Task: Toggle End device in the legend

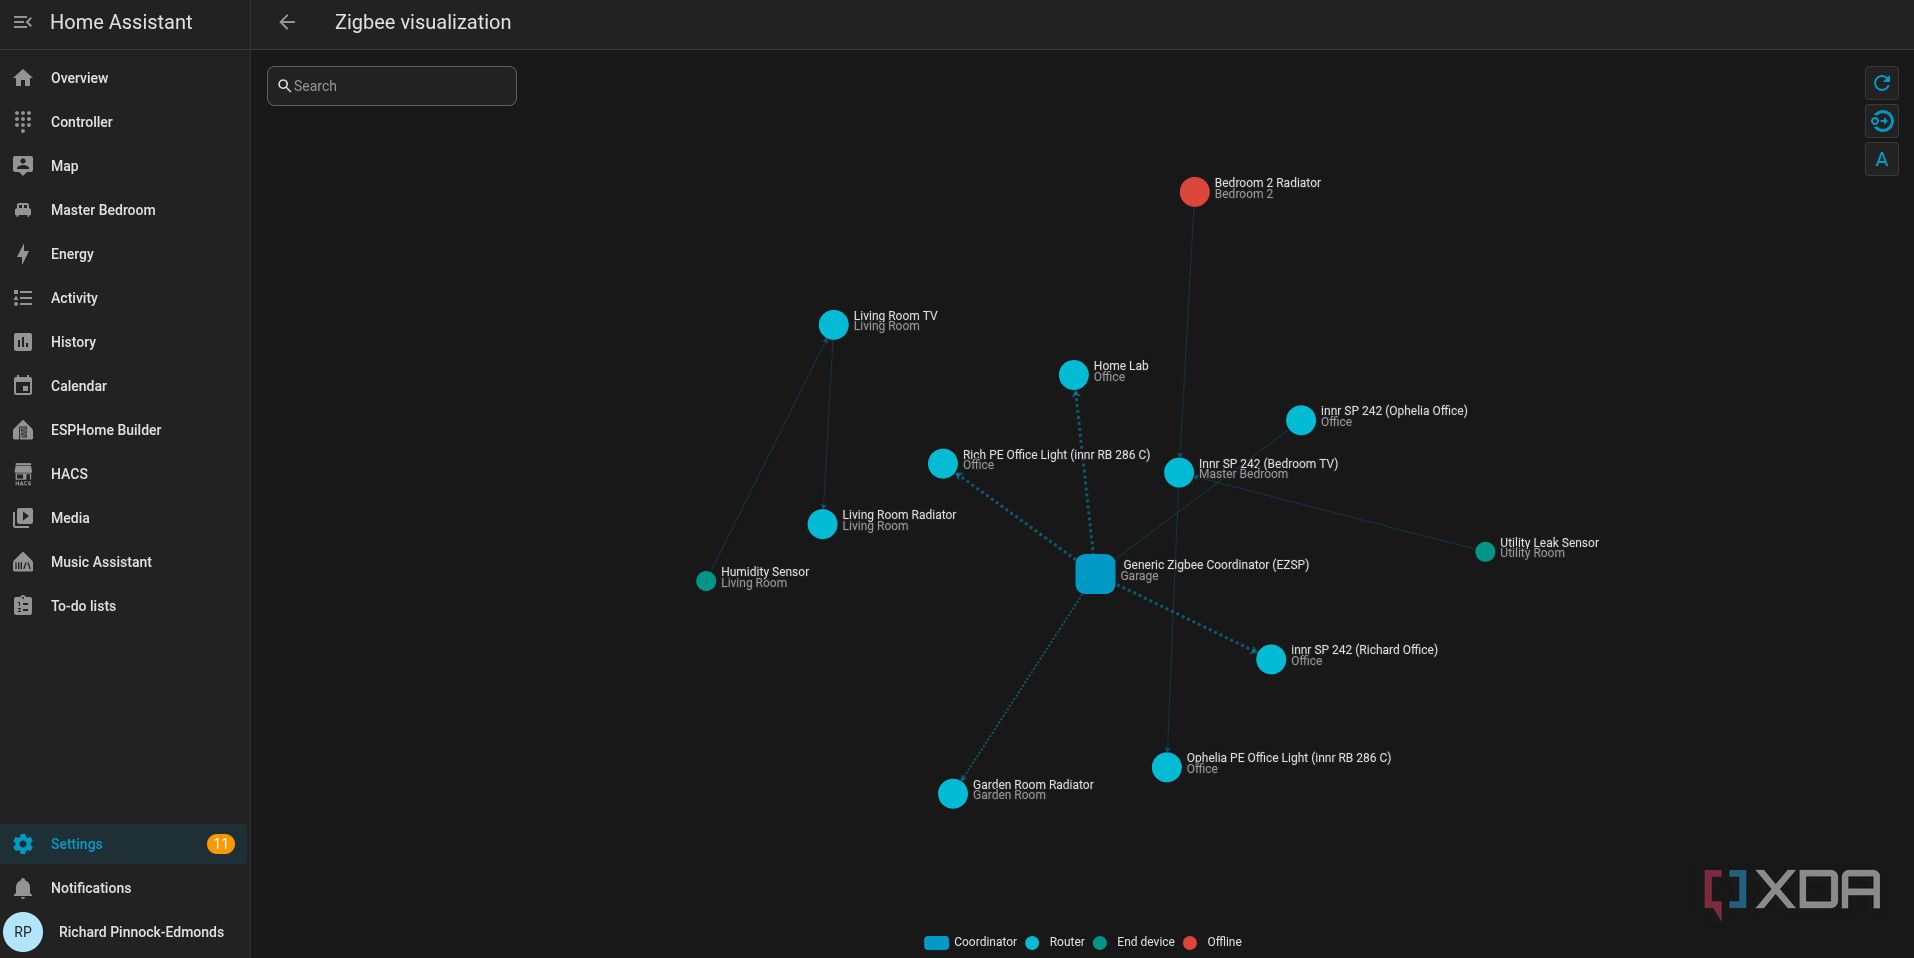Action: (x=1134, y=942)
